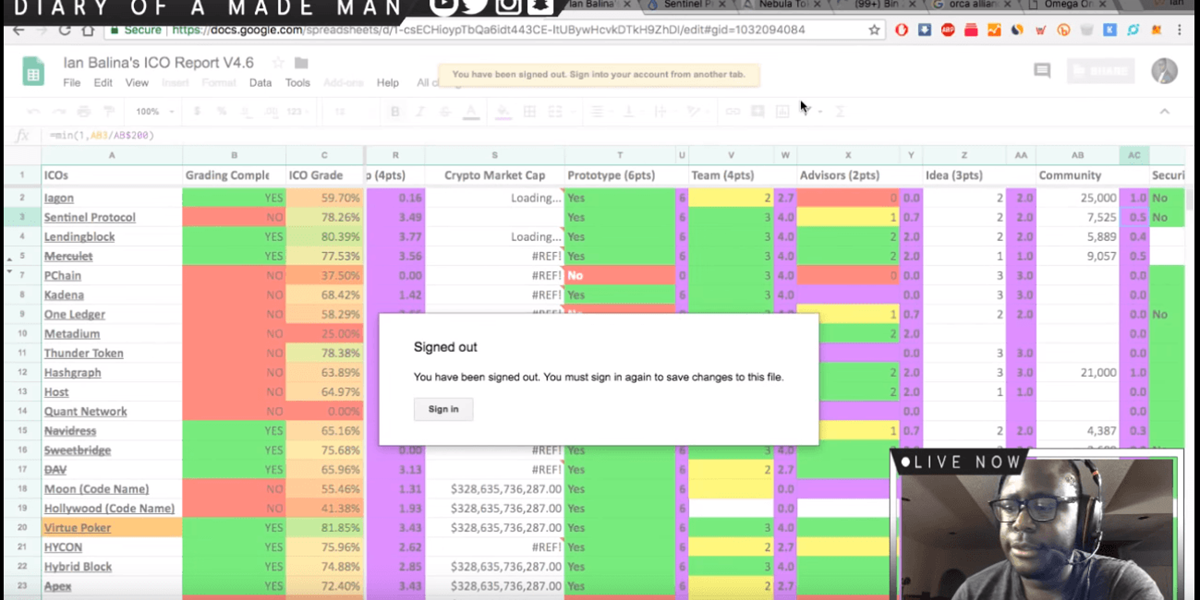Open the fill color picker
The height and width of the screenshot is (600, 1200).
505,111
